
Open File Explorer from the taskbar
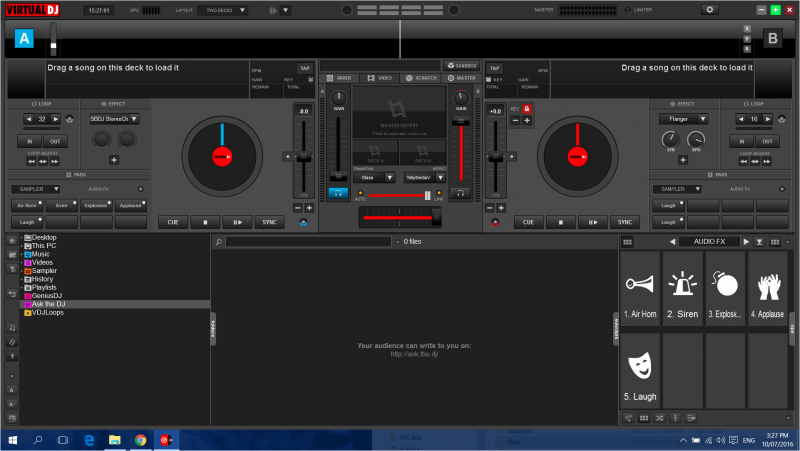(114, 440)
